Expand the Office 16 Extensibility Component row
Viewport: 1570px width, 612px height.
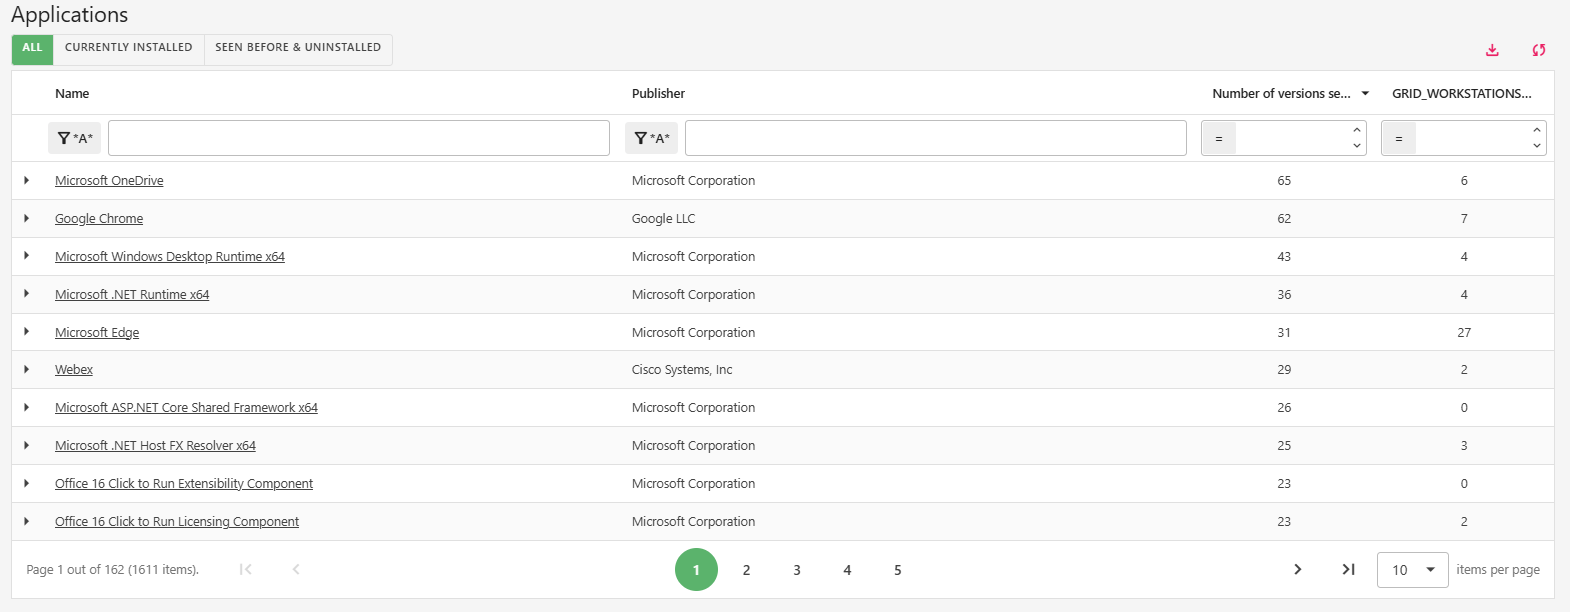click(27, 484)
